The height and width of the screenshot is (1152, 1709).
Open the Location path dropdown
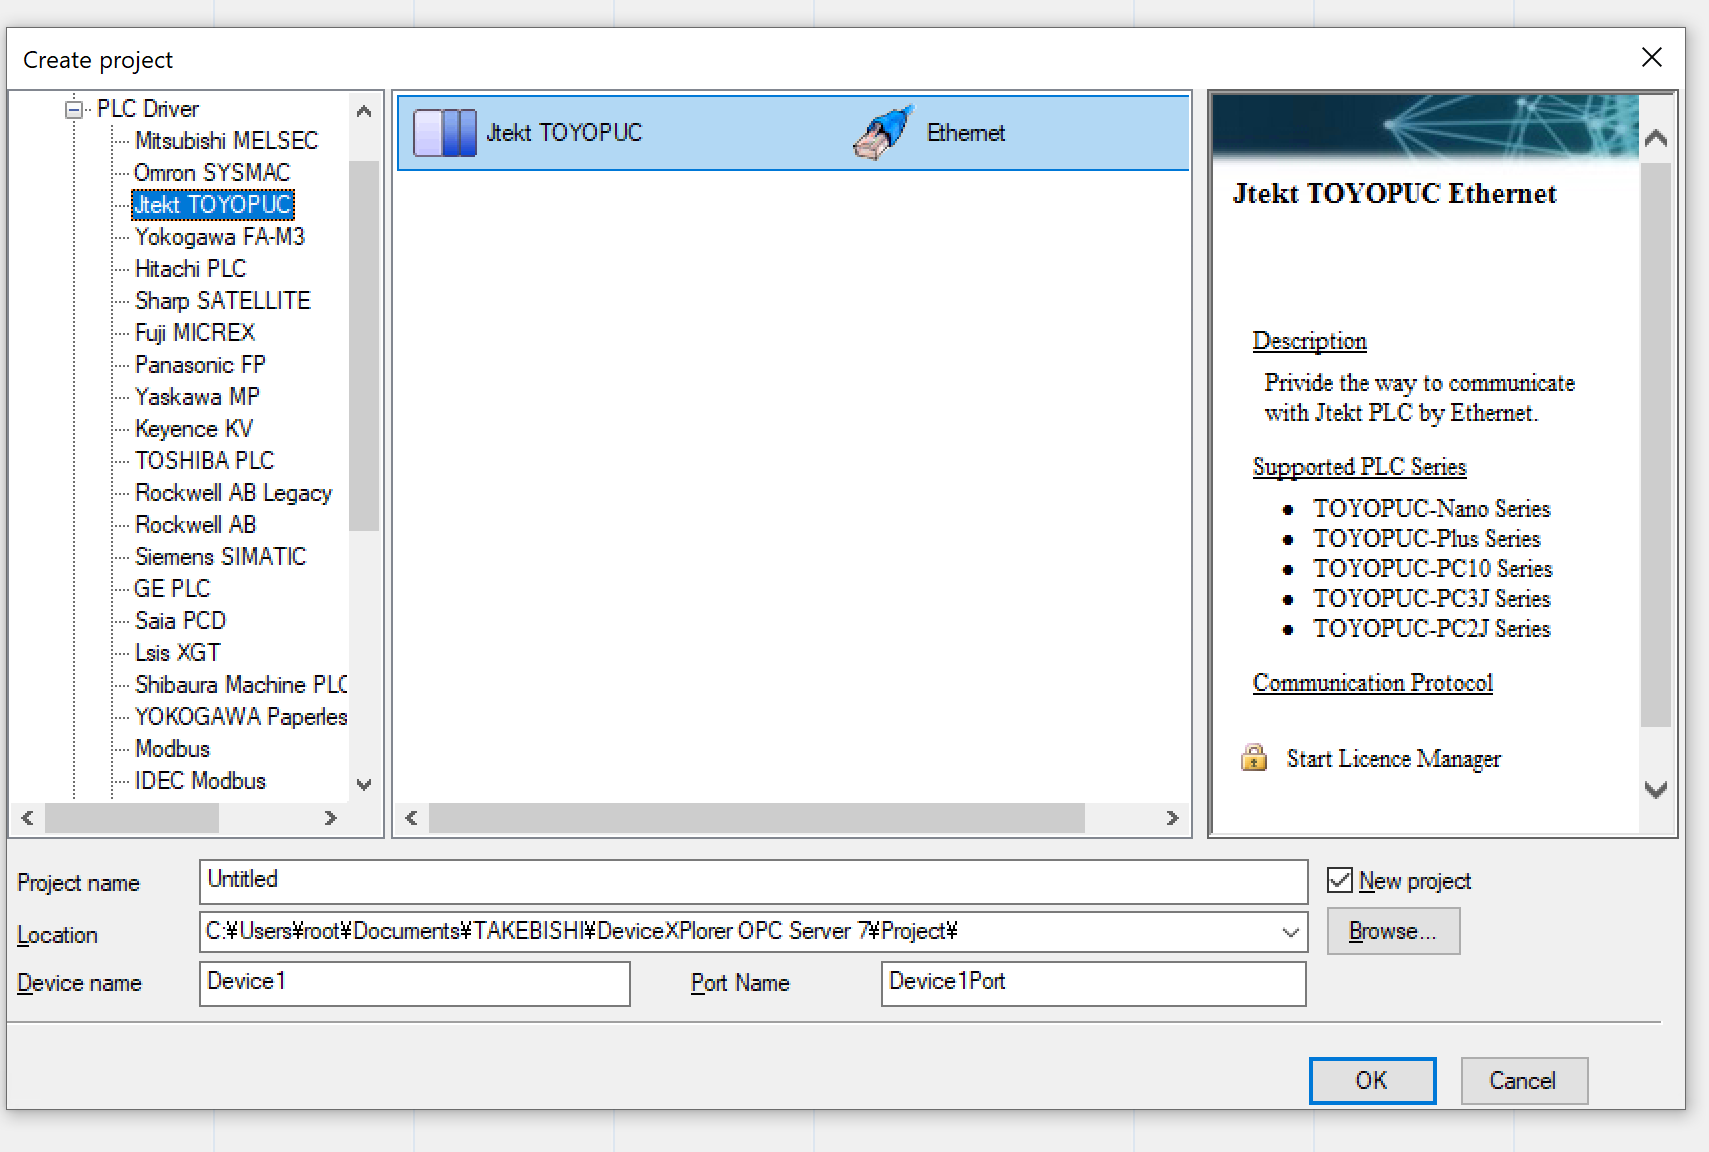pos(1290,932)
